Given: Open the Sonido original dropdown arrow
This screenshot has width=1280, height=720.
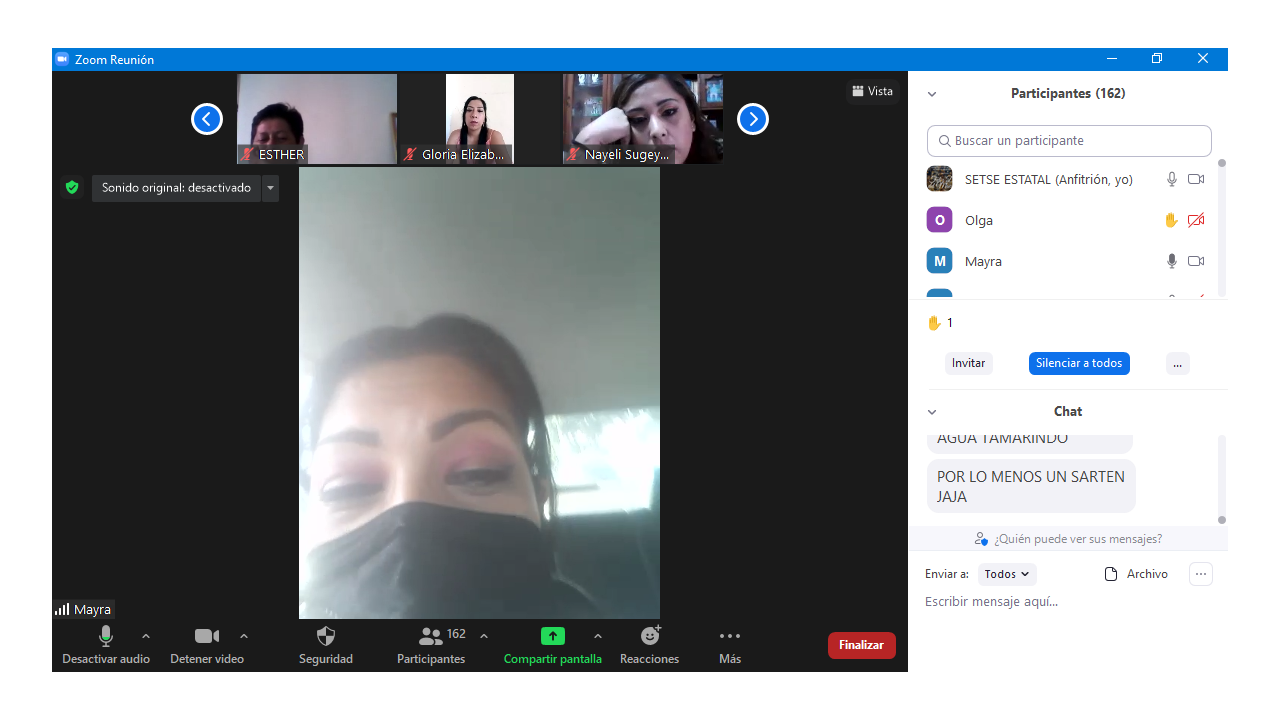Looking at the screenshot, I should (270, 188).
